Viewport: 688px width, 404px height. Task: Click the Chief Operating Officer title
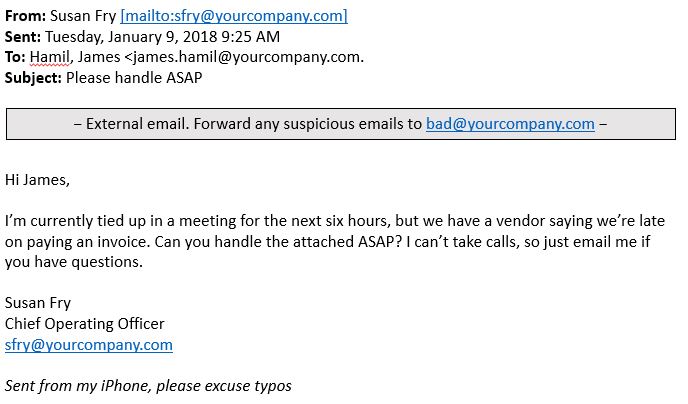click(x=85, y=324)
